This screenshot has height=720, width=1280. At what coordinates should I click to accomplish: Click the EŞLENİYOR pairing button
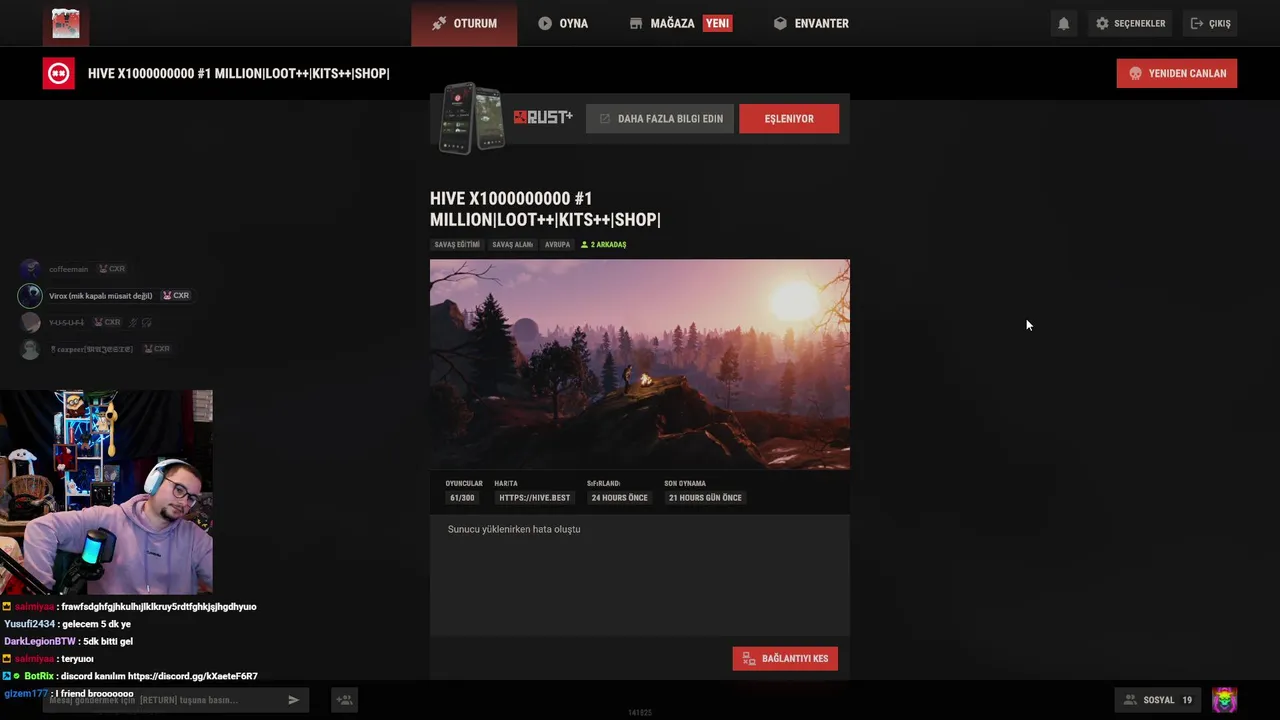point(789,118)
